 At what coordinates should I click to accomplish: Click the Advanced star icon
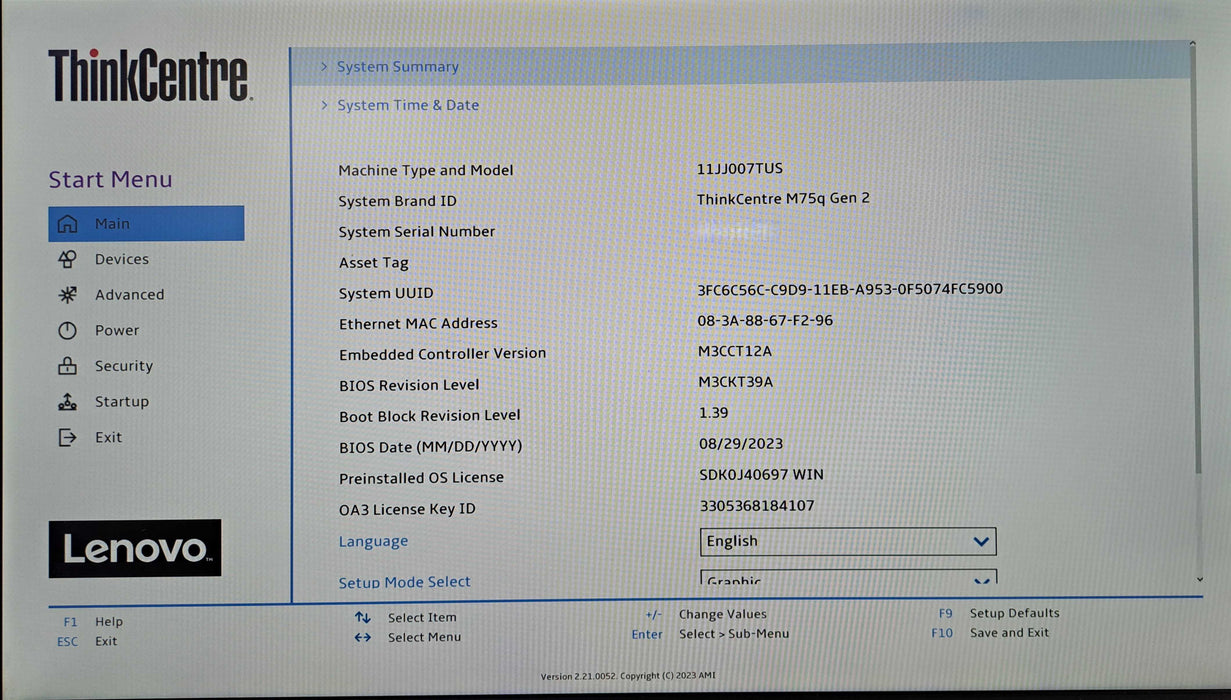(67, 295)
